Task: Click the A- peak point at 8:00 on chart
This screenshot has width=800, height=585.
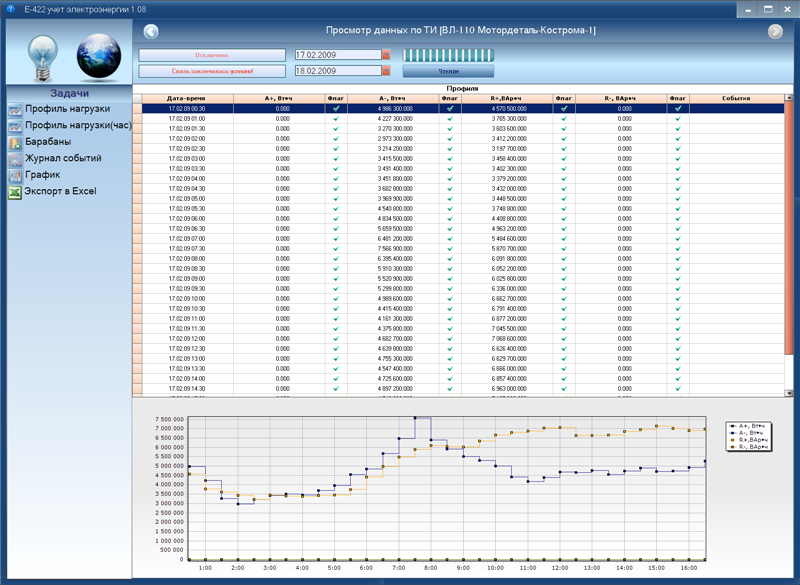Action: (415, 418)
